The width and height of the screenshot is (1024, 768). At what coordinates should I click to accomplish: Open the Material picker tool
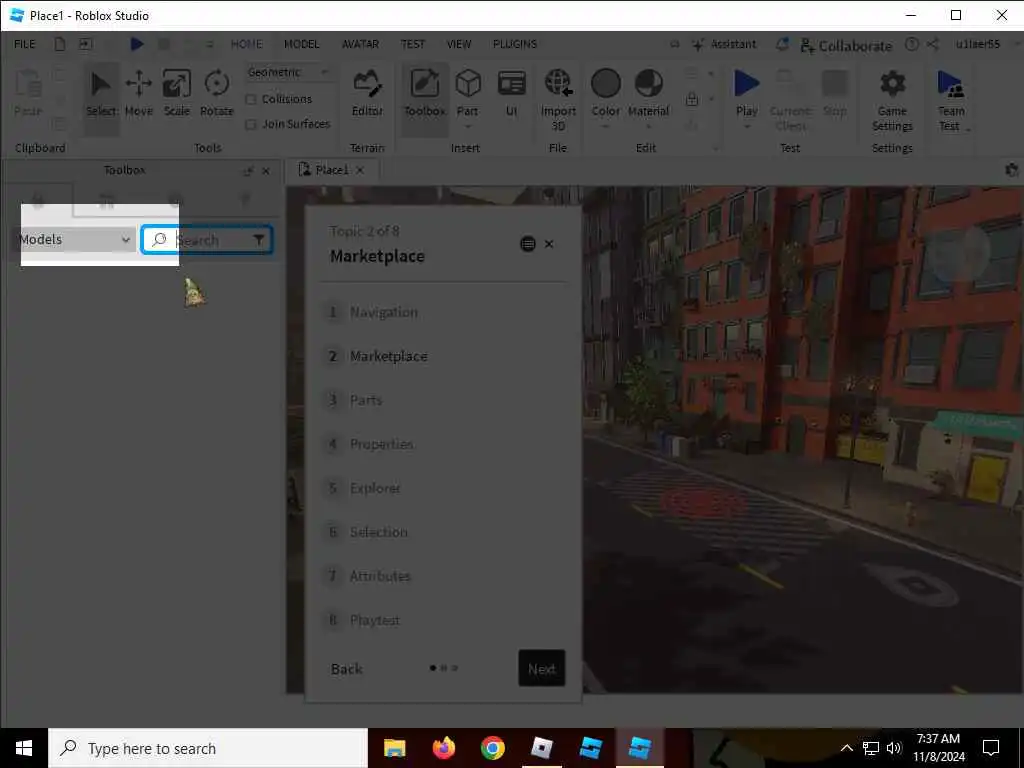point(648,91)
